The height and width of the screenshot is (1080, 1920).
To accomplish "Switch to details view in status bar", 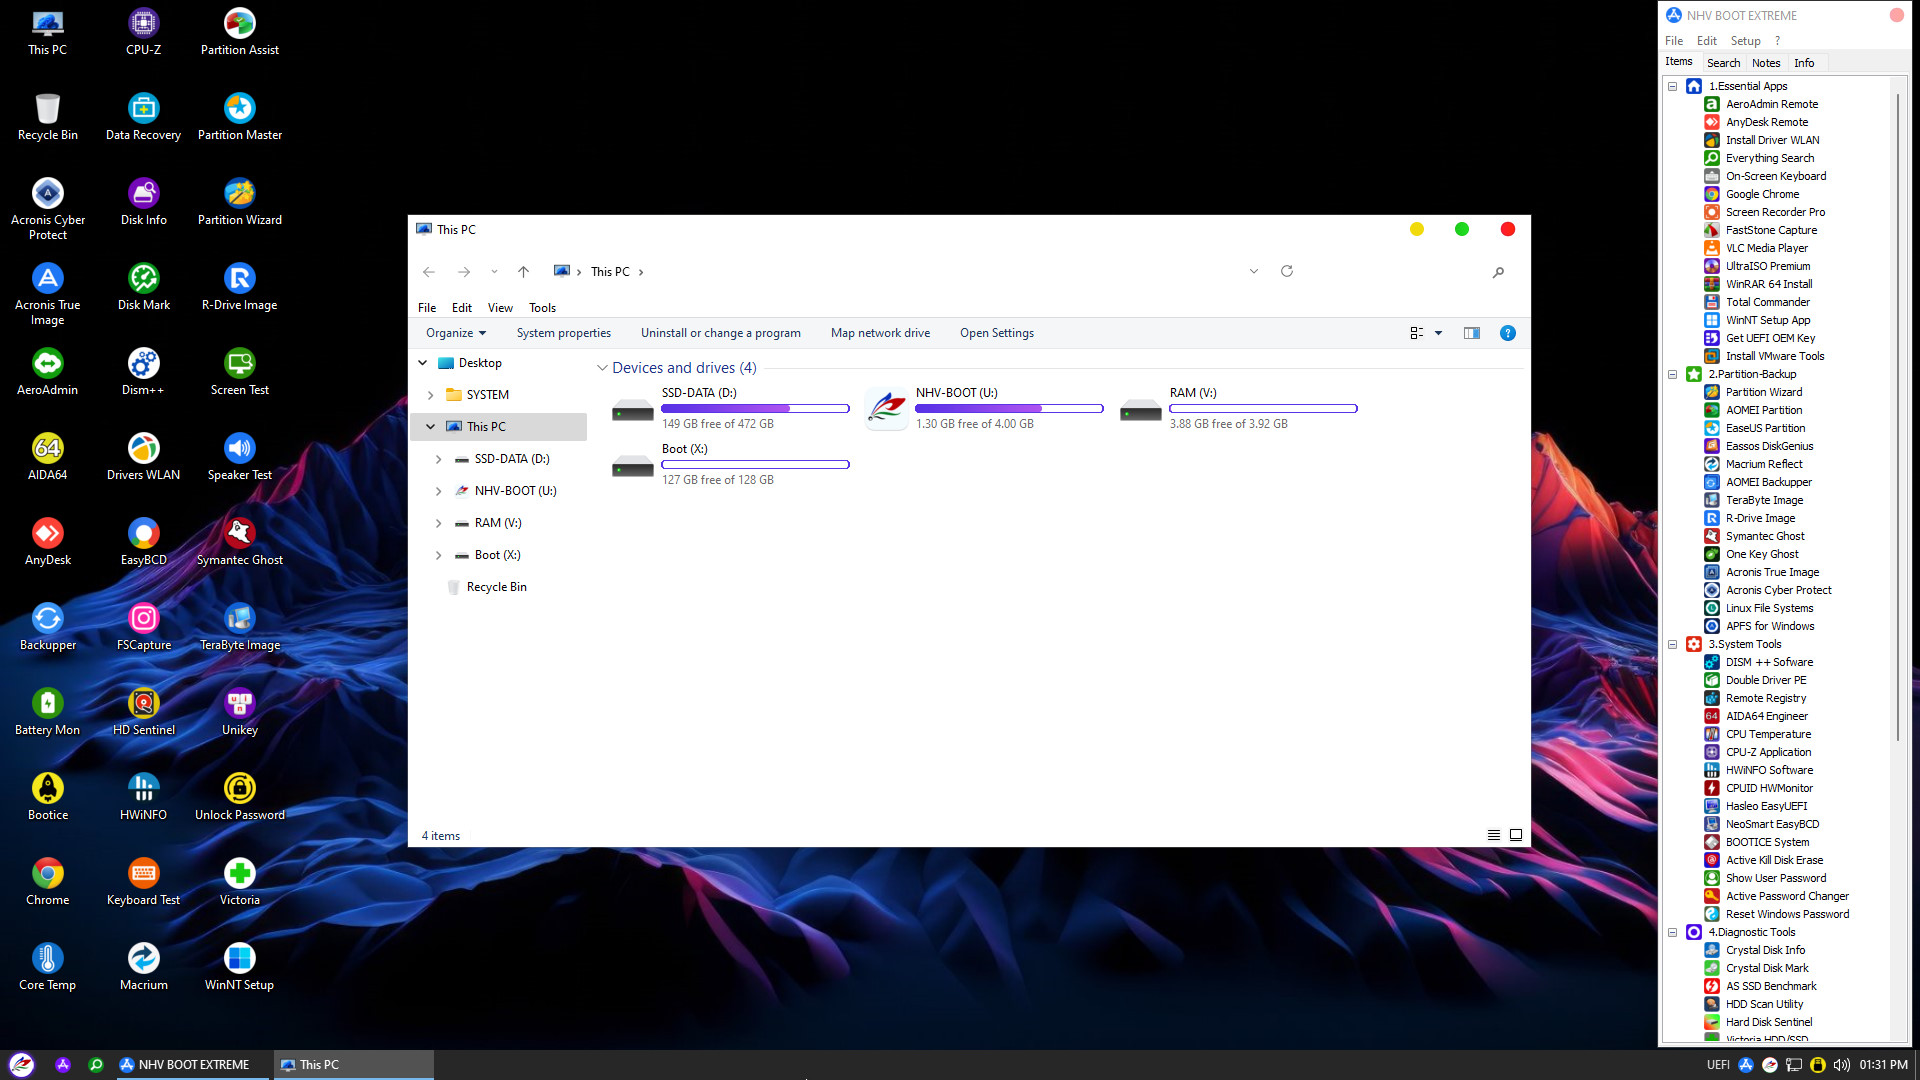I will (1493, 835).
